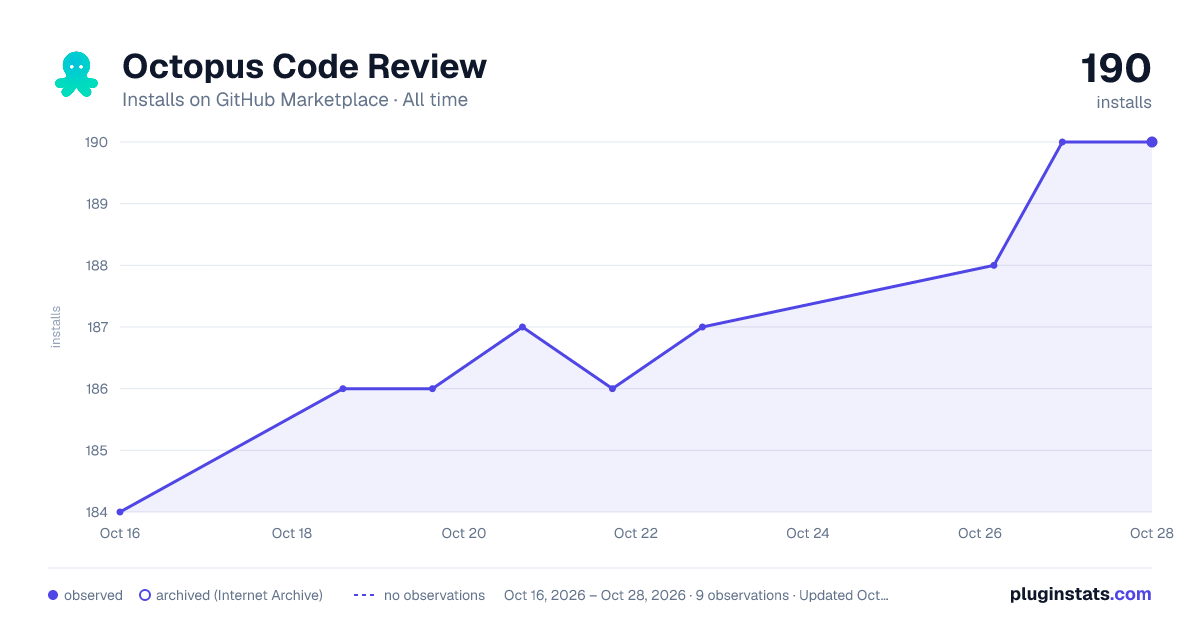The image size is (1200, 630).
Task: Click the Oct 22 x-axis label
Action: tap(636, 533)
